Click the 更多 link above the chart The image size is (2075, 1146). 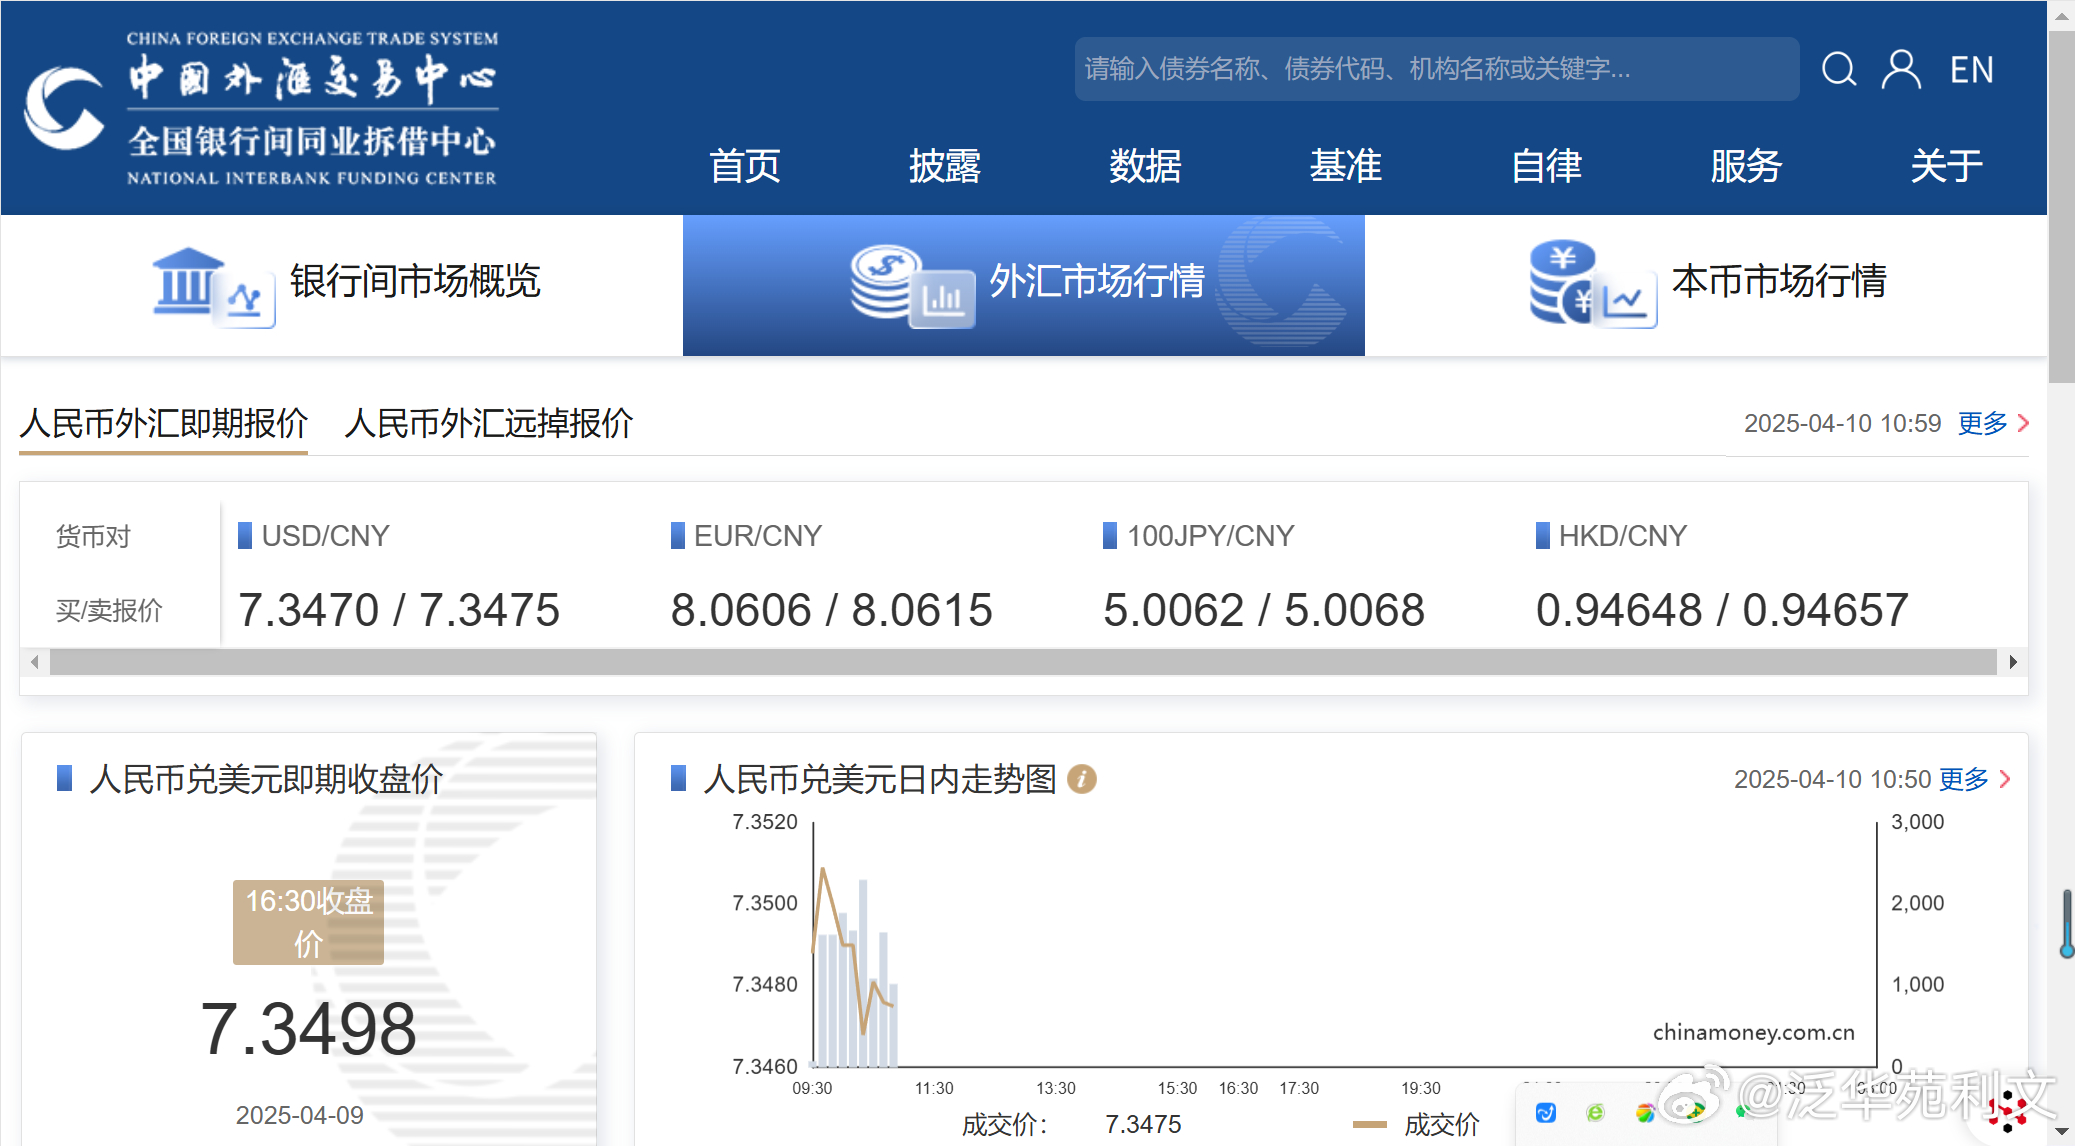pyautogui.click(x=1964, y=779)
